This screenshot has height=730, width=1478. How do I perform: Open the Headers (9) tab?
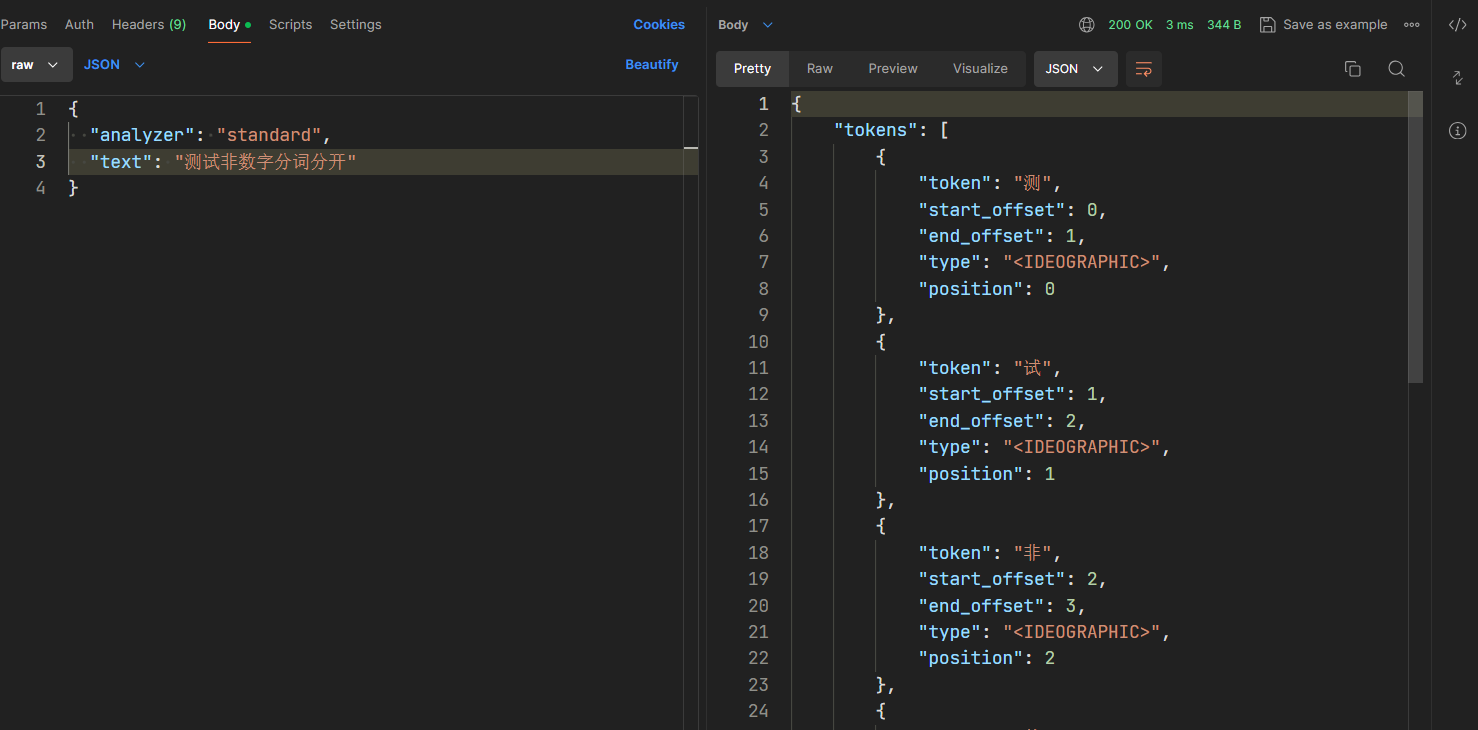149,25
